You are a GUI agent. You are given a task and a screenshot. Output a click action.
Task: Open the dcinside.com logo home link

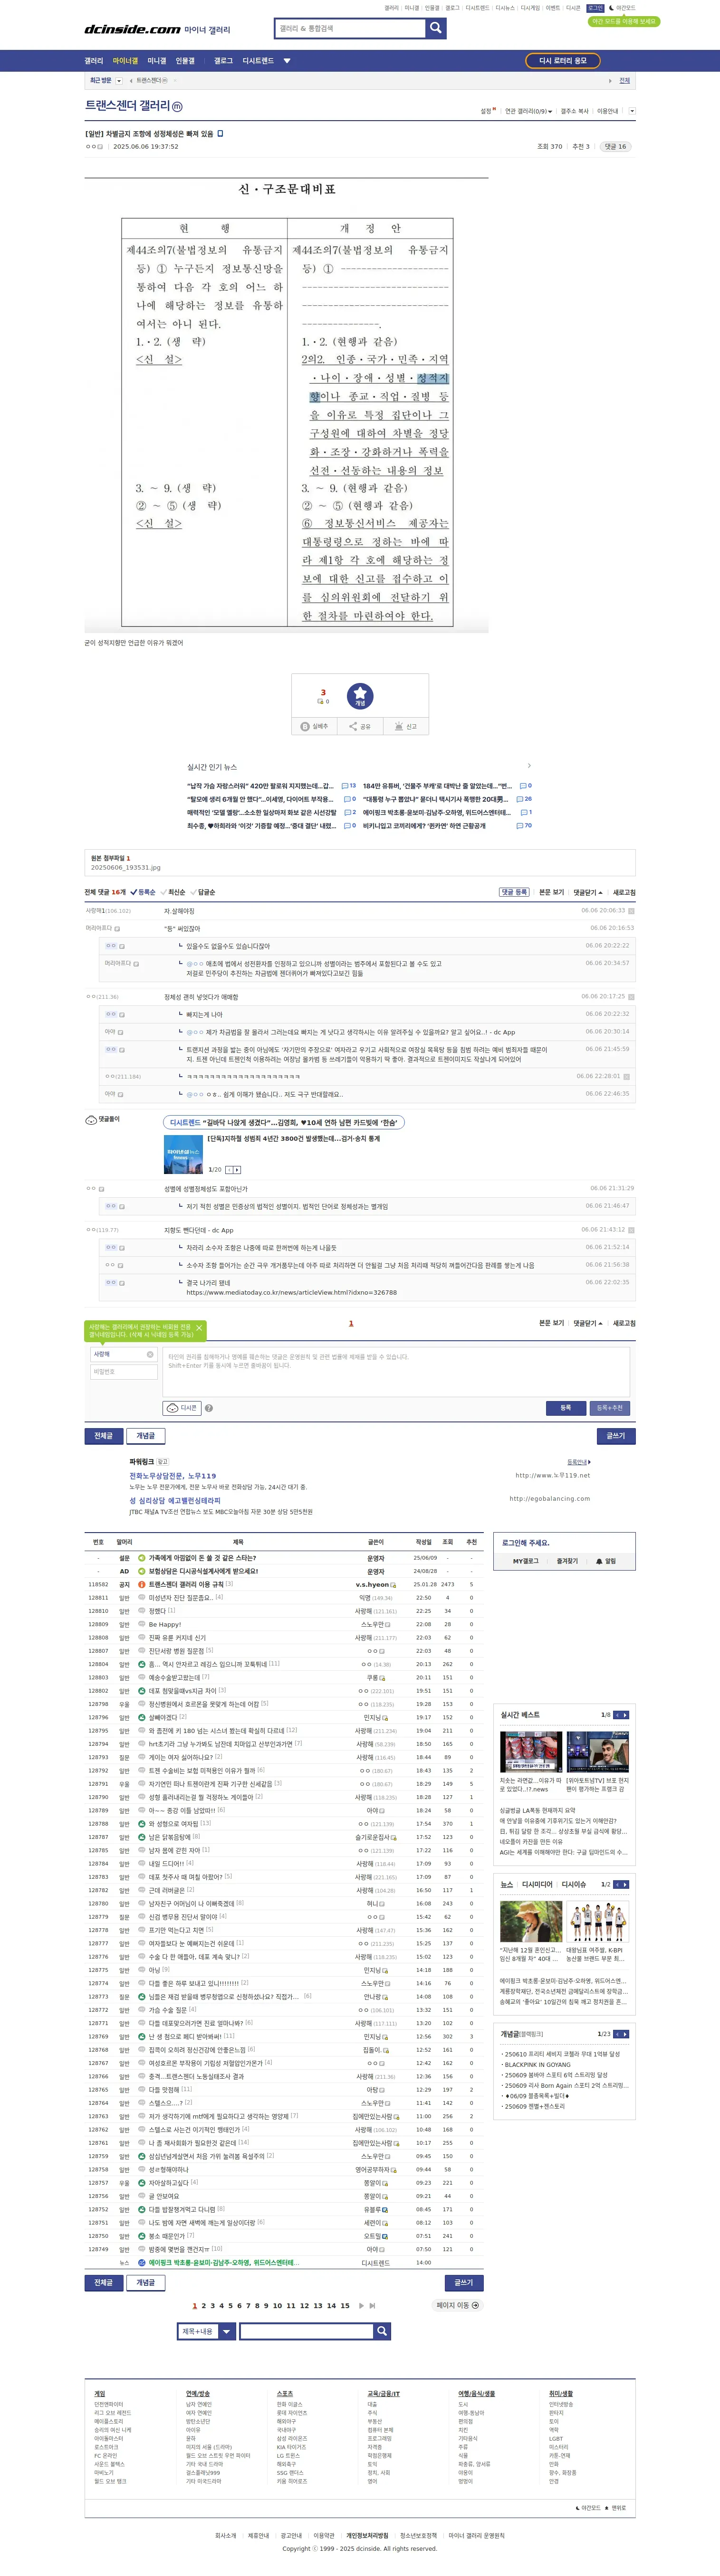pos(132,30)
